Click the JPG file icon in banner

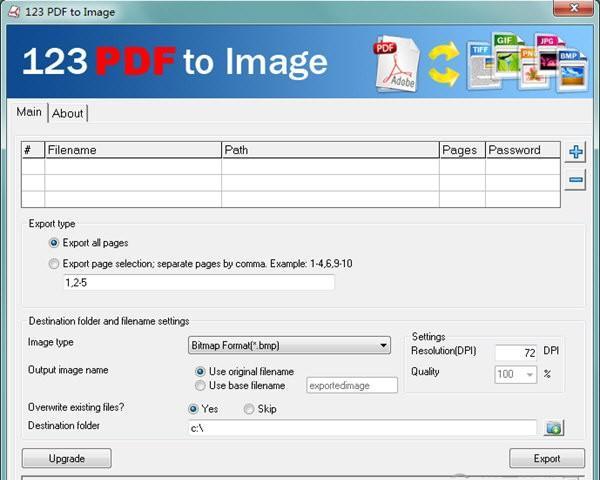549,54
